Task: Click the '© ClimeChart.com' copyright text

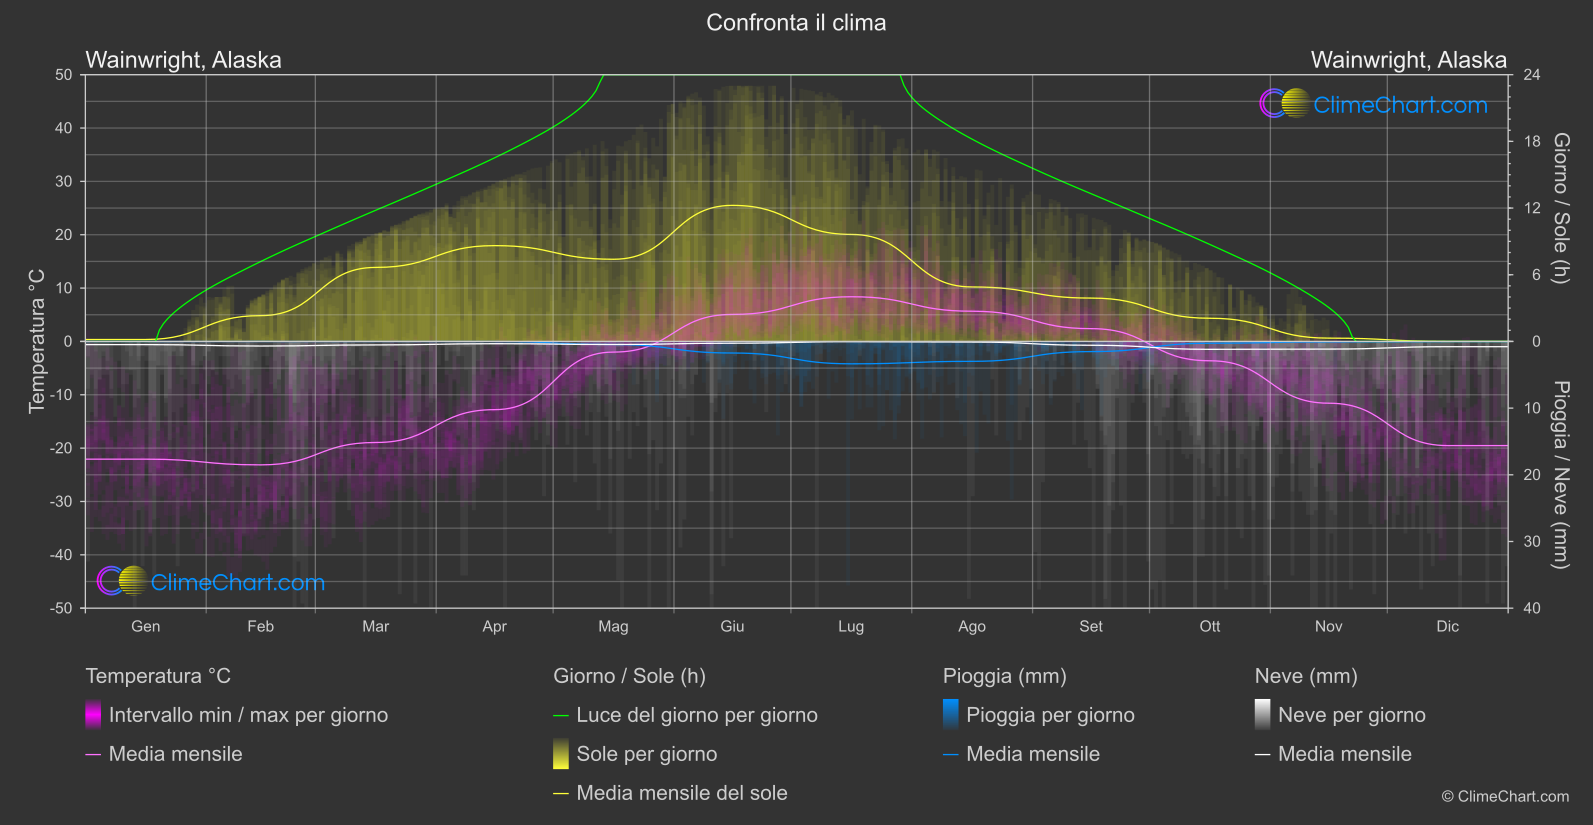Action: 1505,796
